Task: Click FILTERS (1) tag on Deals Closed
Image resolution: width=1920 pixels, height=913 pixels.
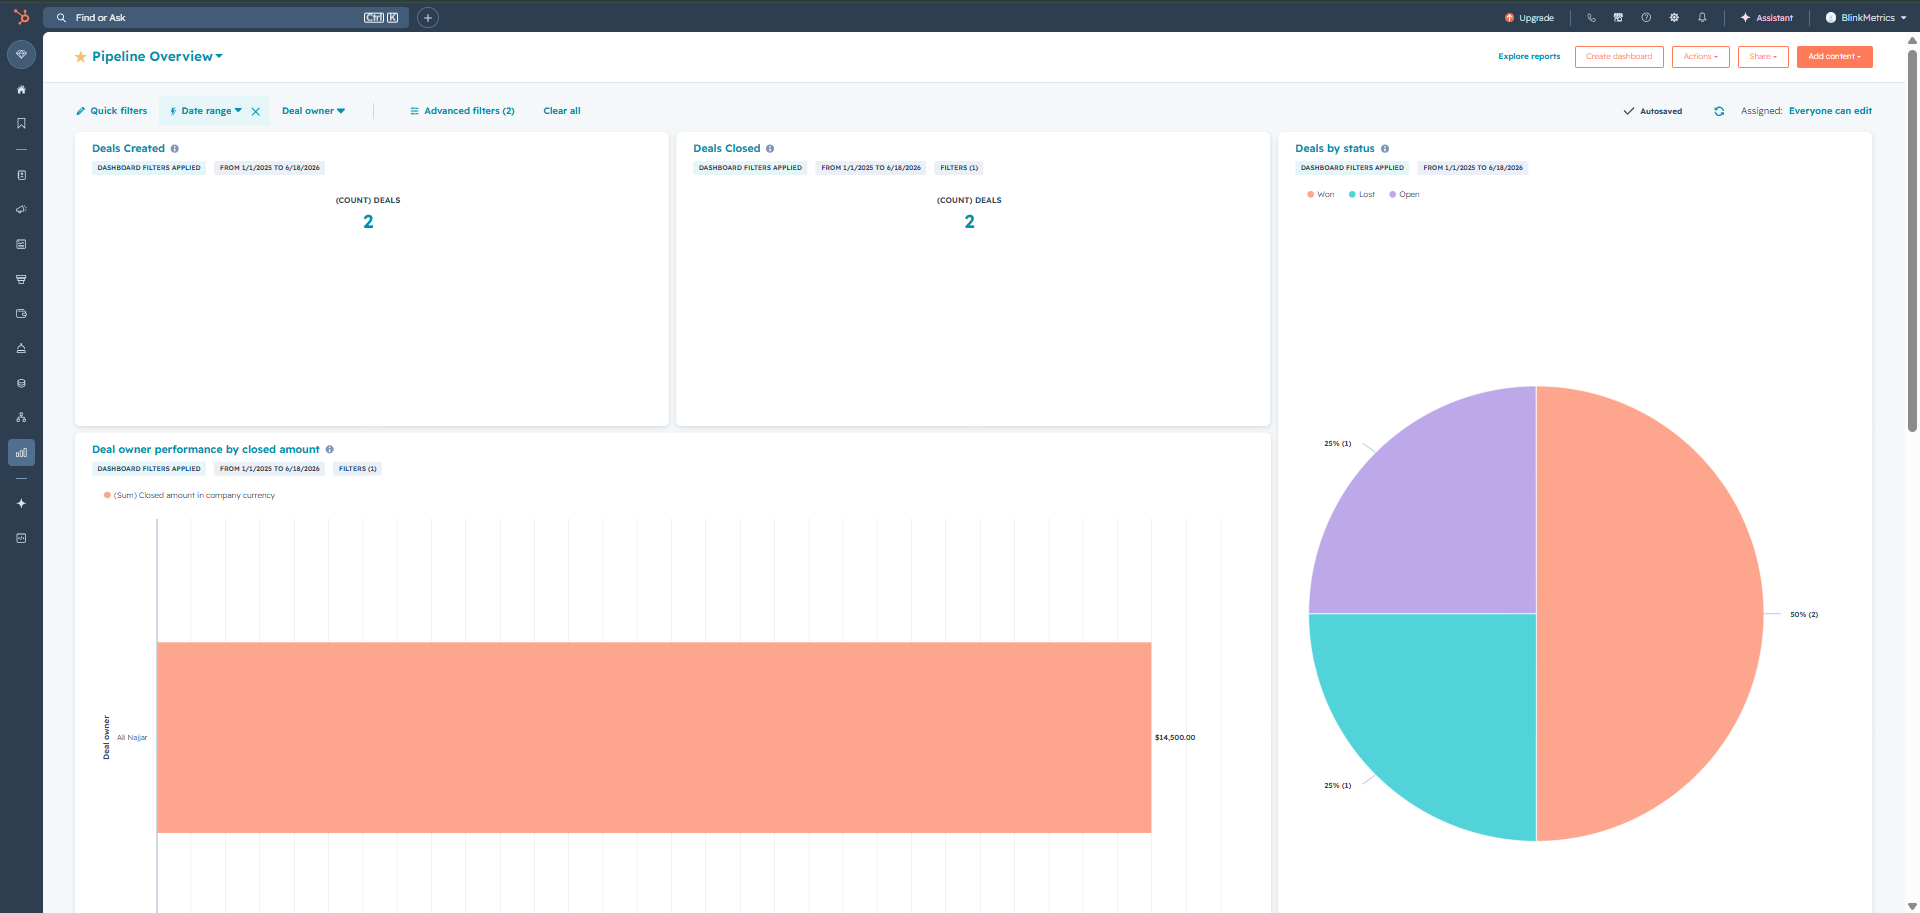Action: [959, 168]
